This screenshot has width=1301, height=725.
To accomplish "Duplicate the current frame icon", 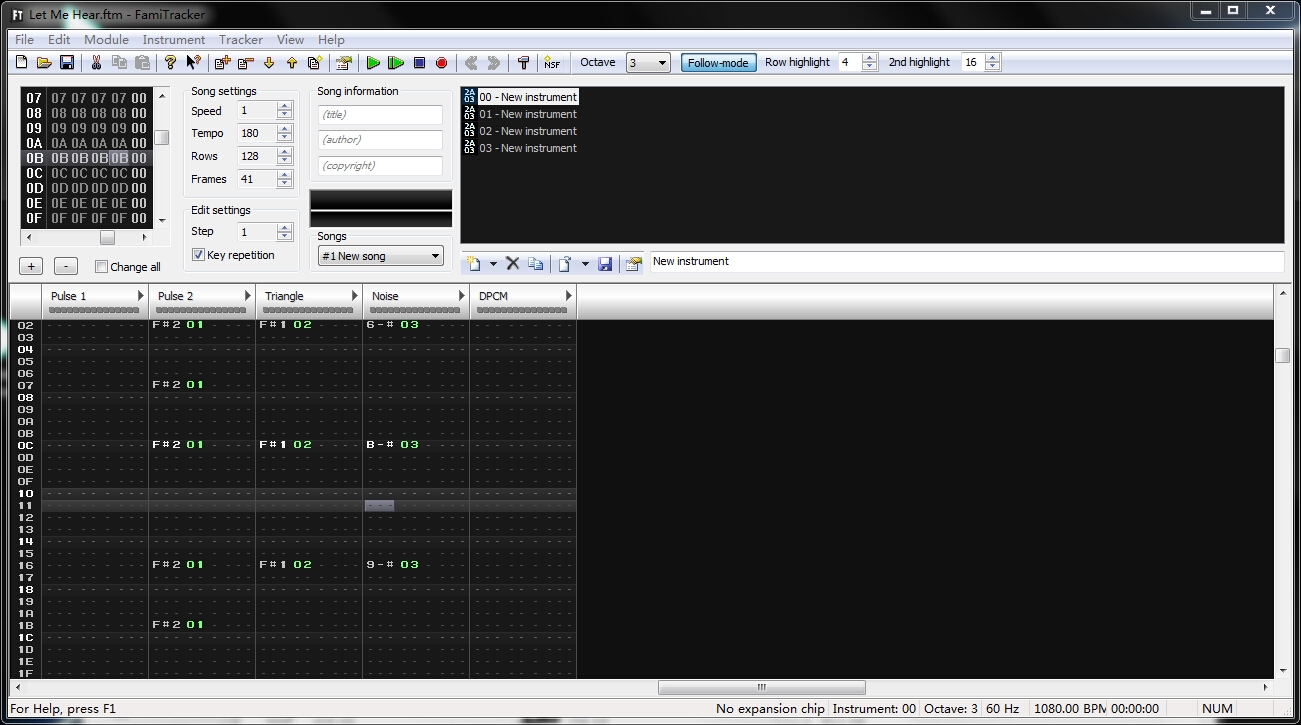I will pyautogui.click(x=314, y=63).
